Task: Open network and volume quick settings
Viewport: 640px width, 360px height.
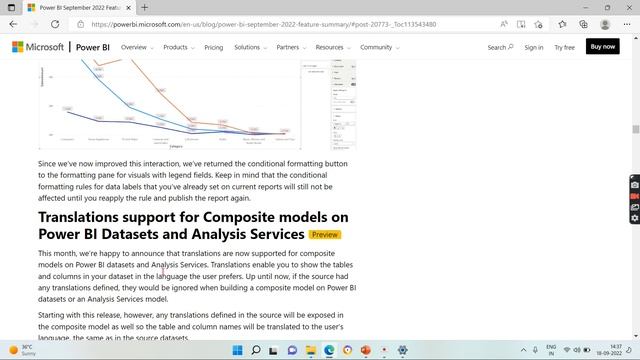Action: click(x=577, y=350)
